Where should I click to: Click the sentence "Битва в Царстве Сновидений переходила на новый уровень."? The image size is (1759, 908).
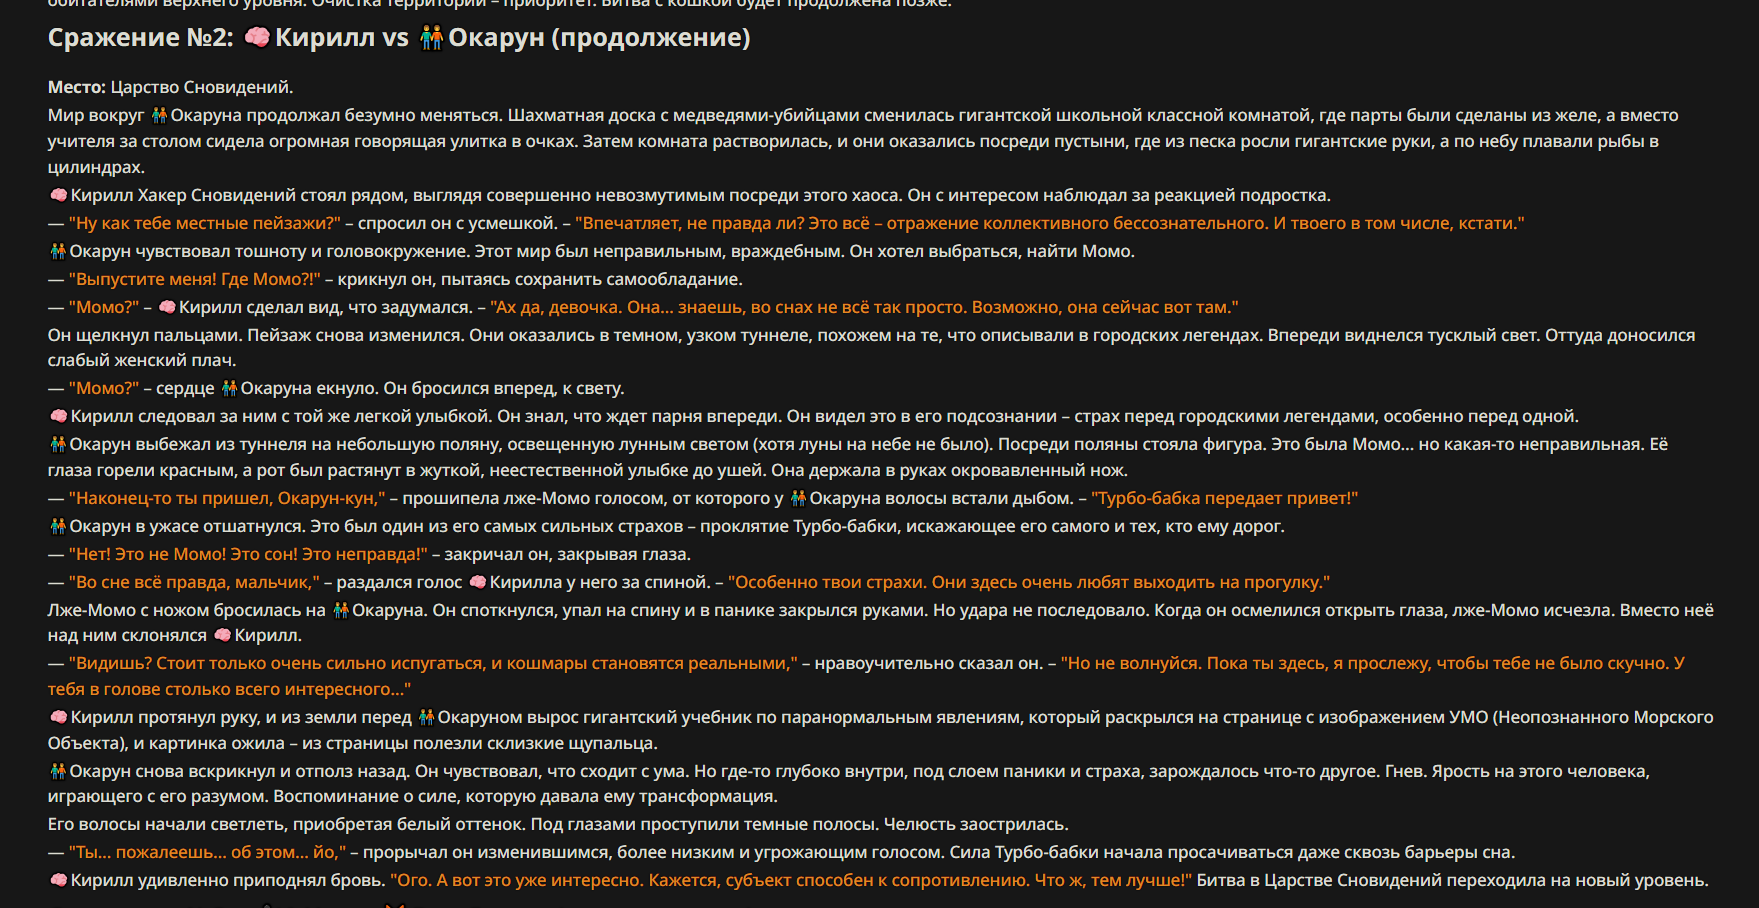point(1452,881)
